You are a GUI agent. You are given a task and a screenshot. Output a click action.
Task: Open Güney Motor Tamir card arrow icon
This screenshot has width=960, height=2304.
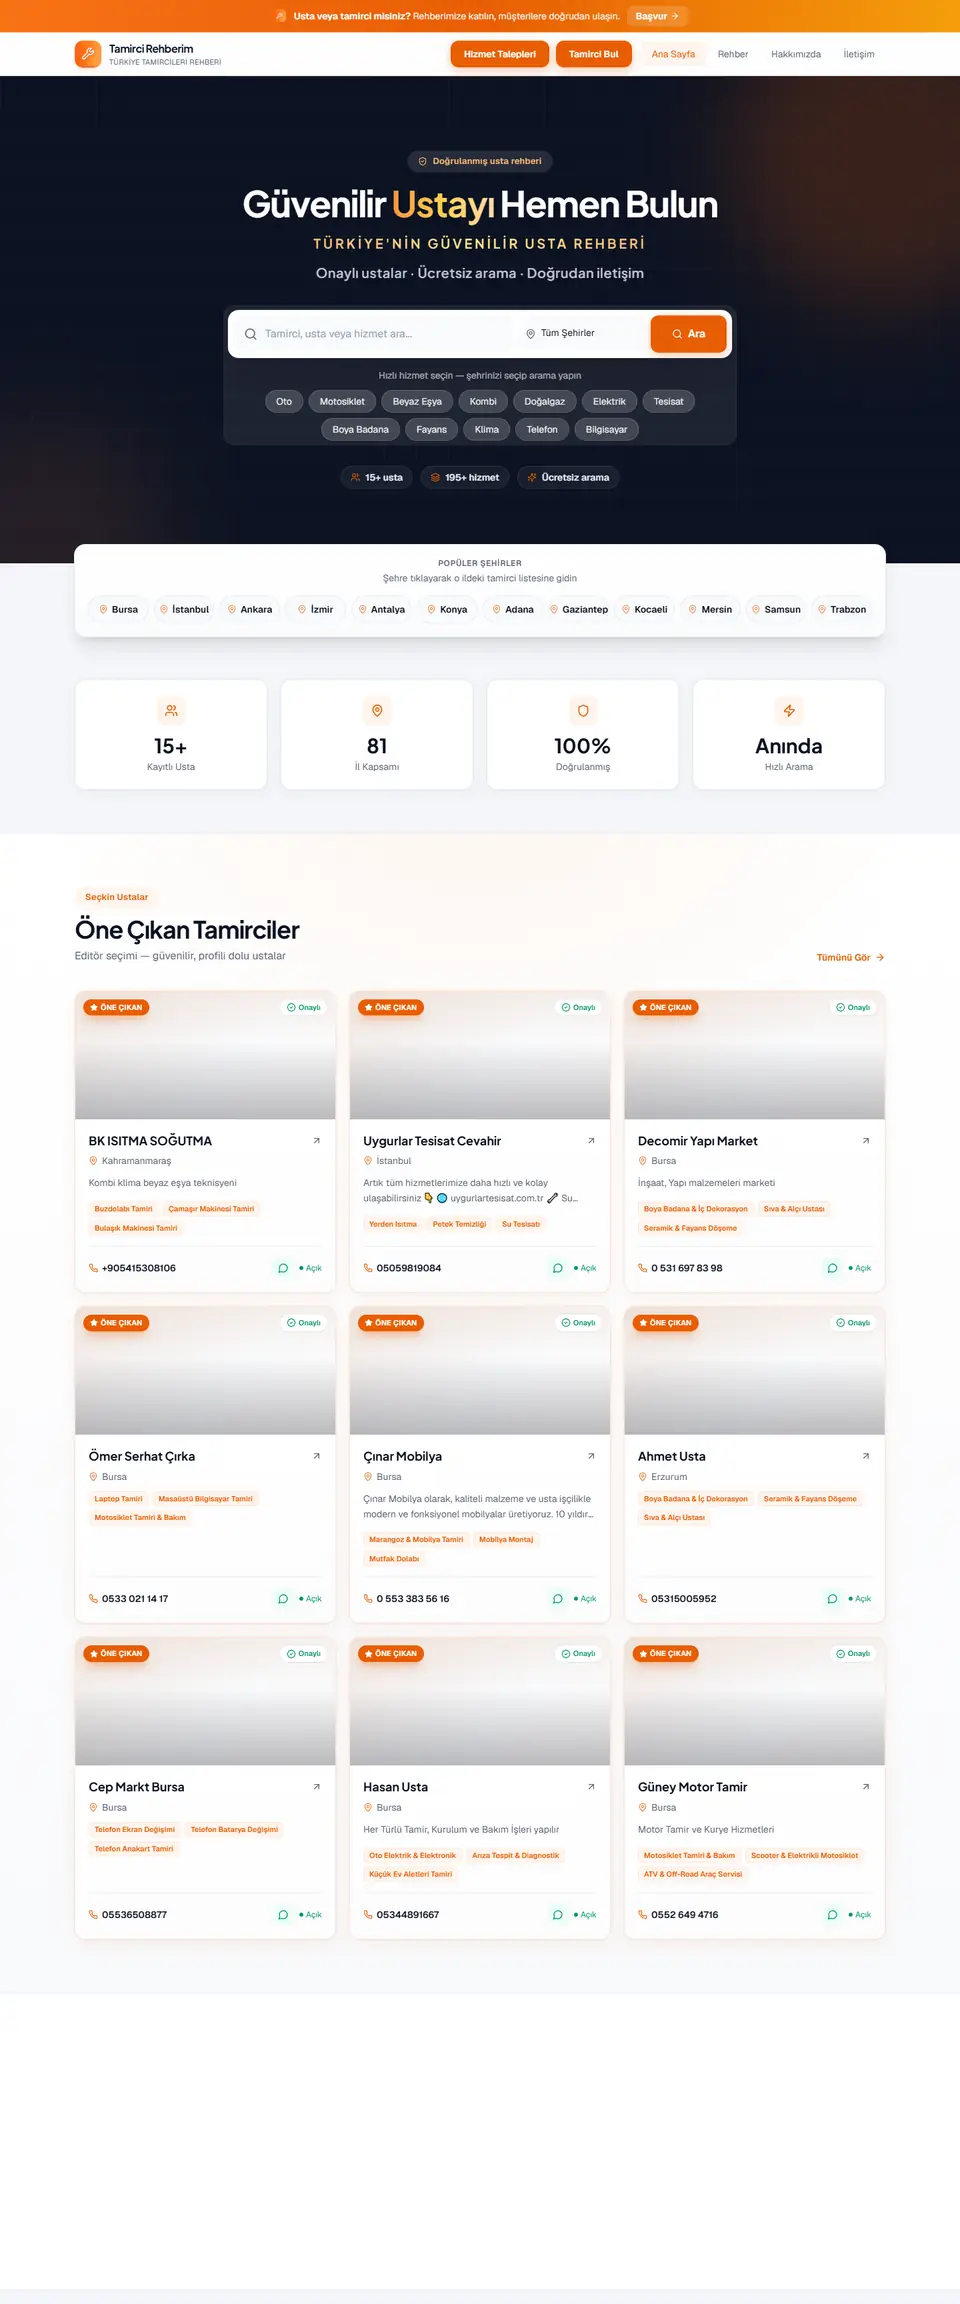point(866,1787)
